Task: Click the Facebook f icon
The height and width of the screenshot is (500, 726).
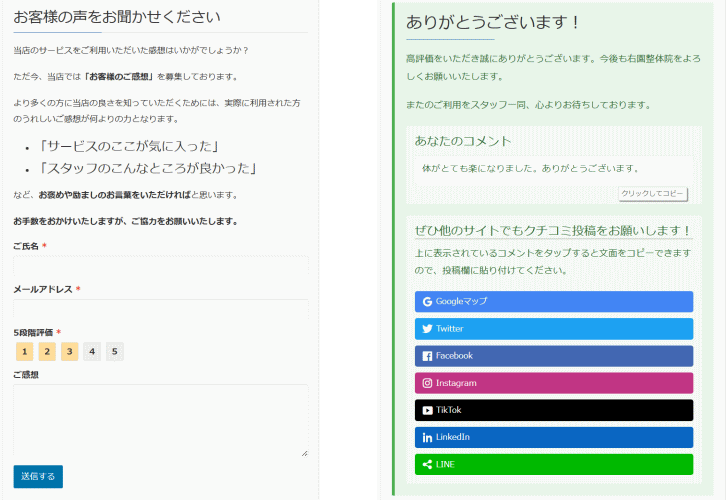Action: point(427,356)
